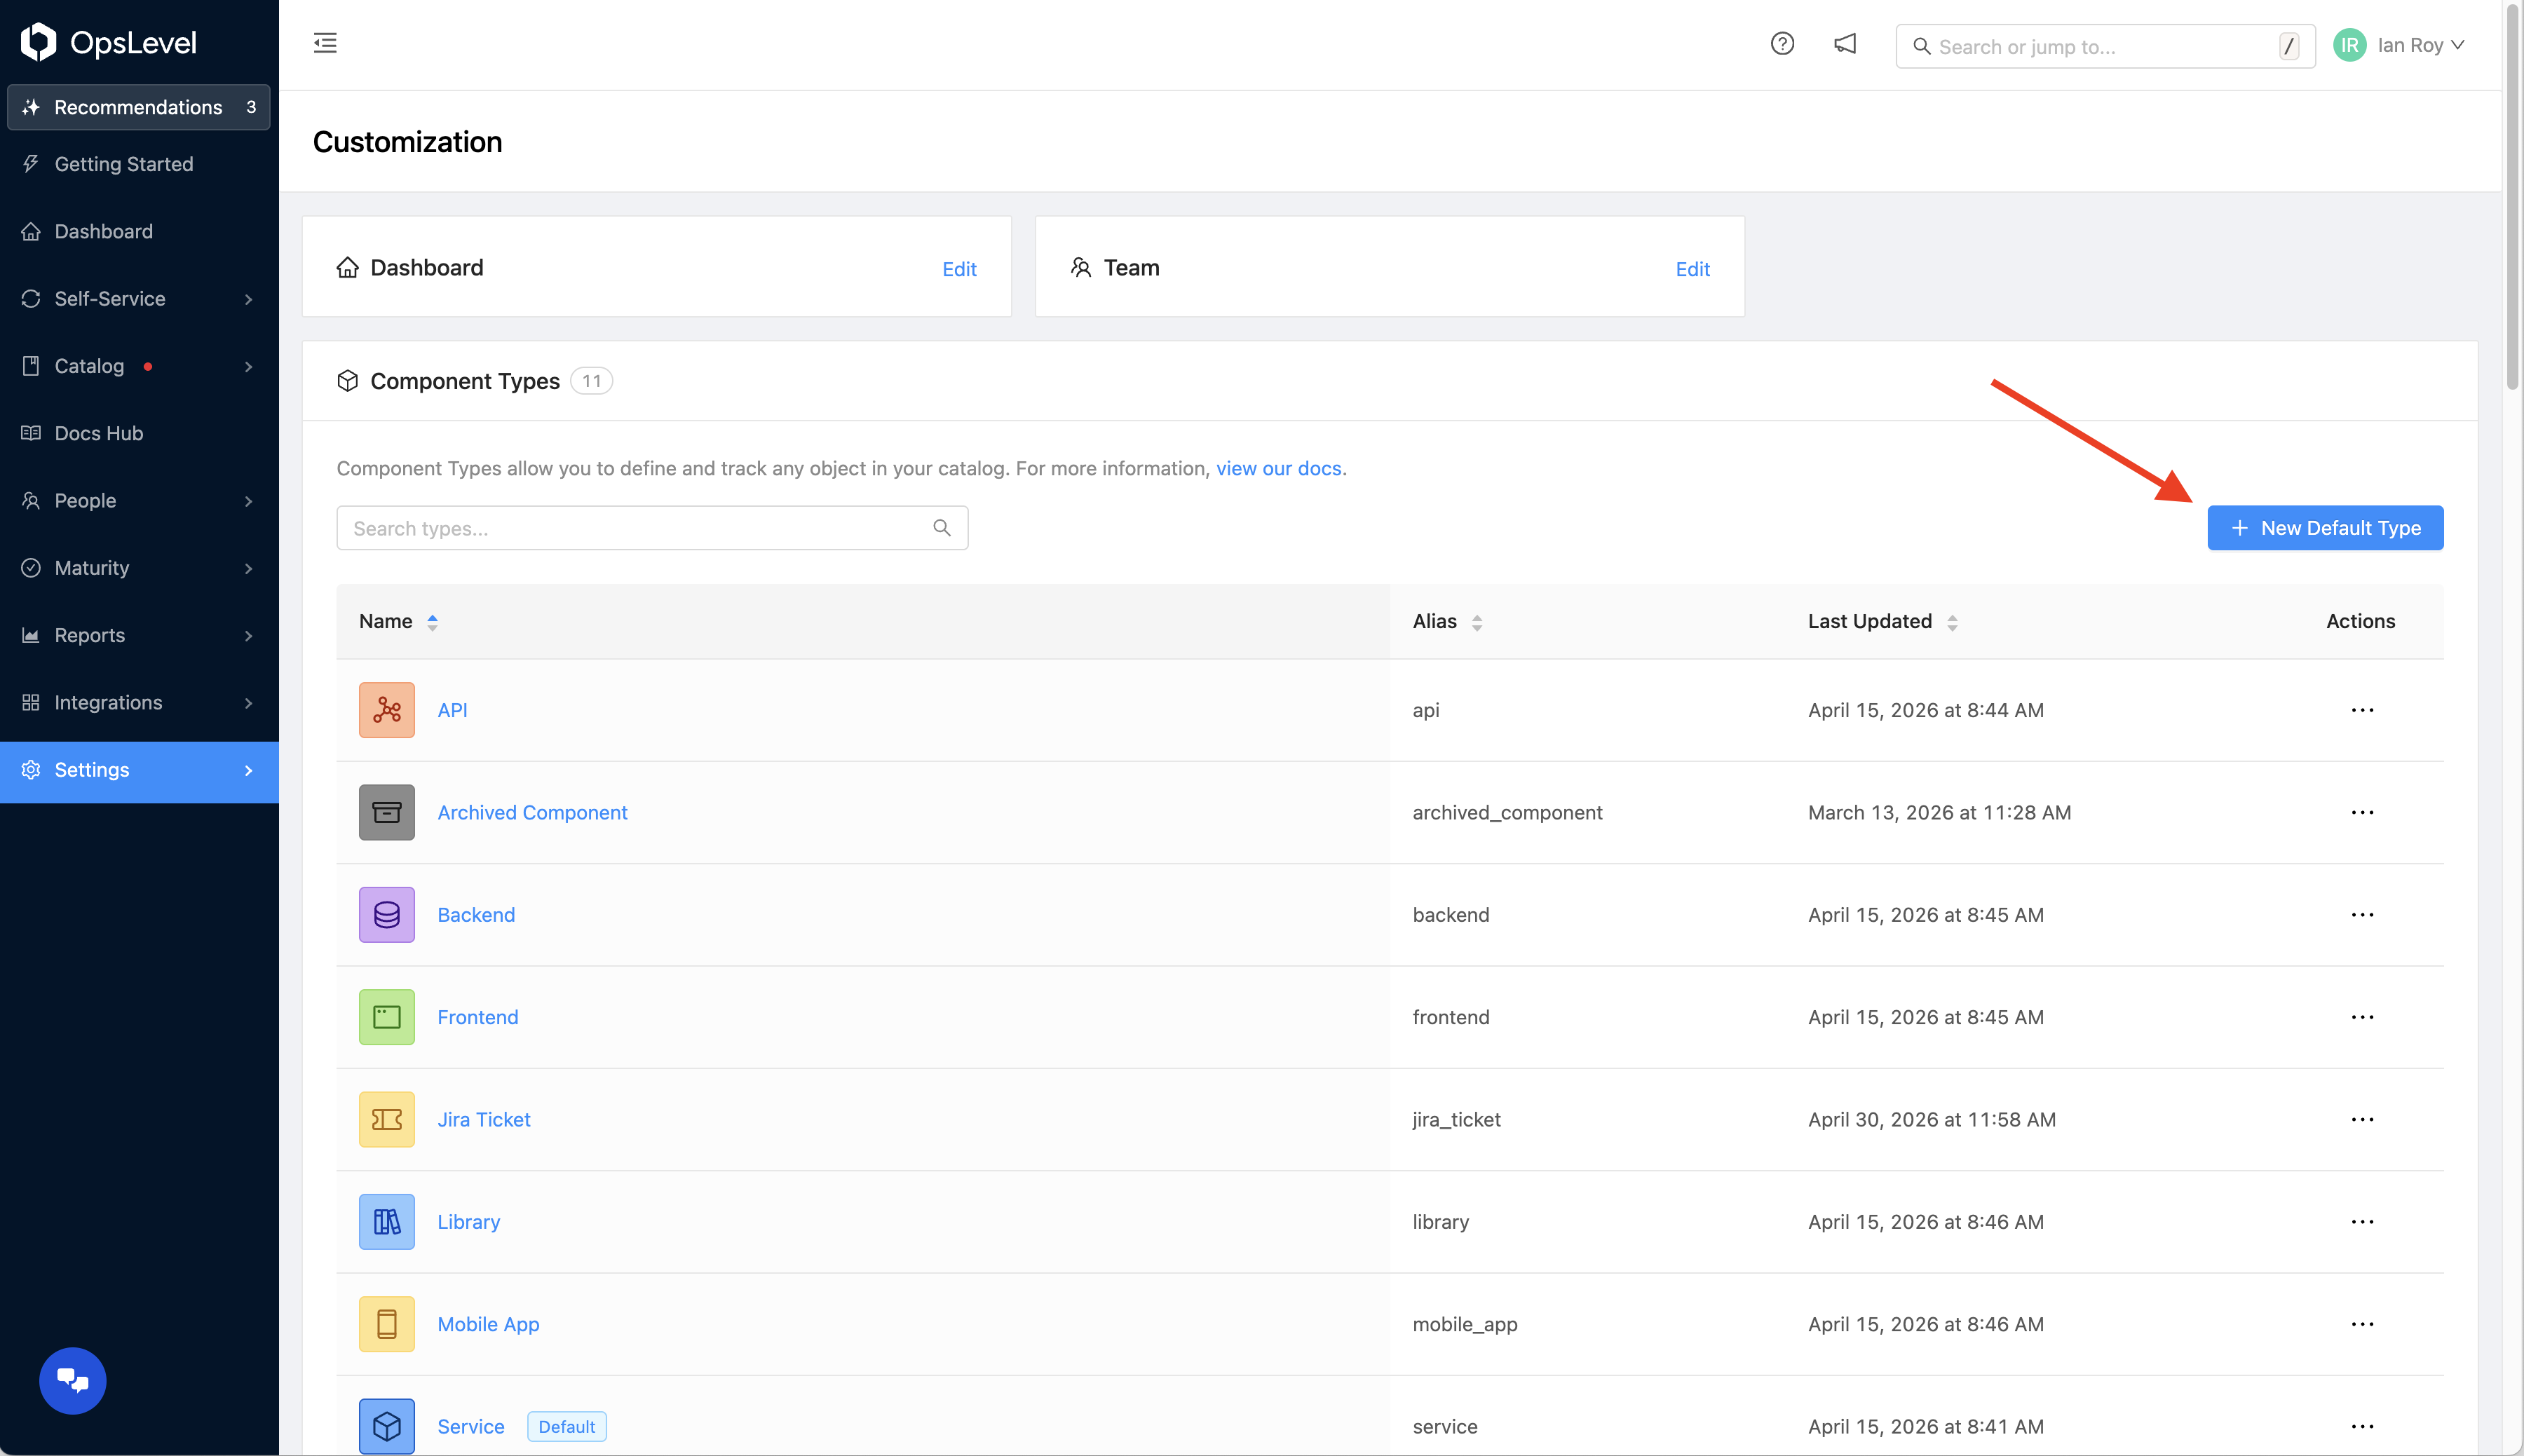Open the help question mark icon

pyautogui.click(x=1782, y=44)
